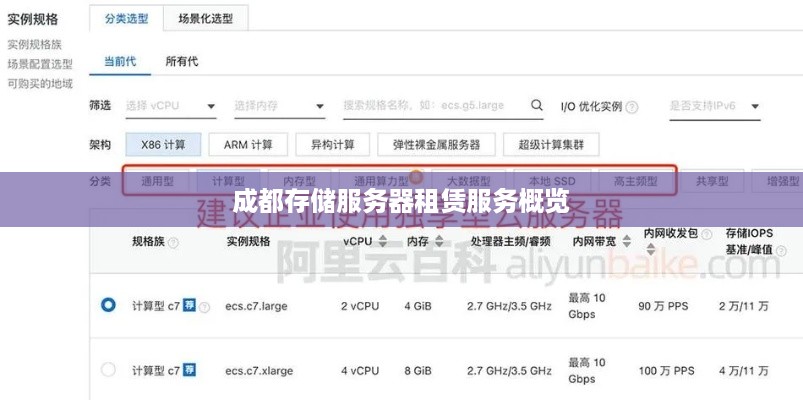Open the 是否支持IPv6 dropdown
The width and height of the screenshot is (803, 400).
(714, 106)
